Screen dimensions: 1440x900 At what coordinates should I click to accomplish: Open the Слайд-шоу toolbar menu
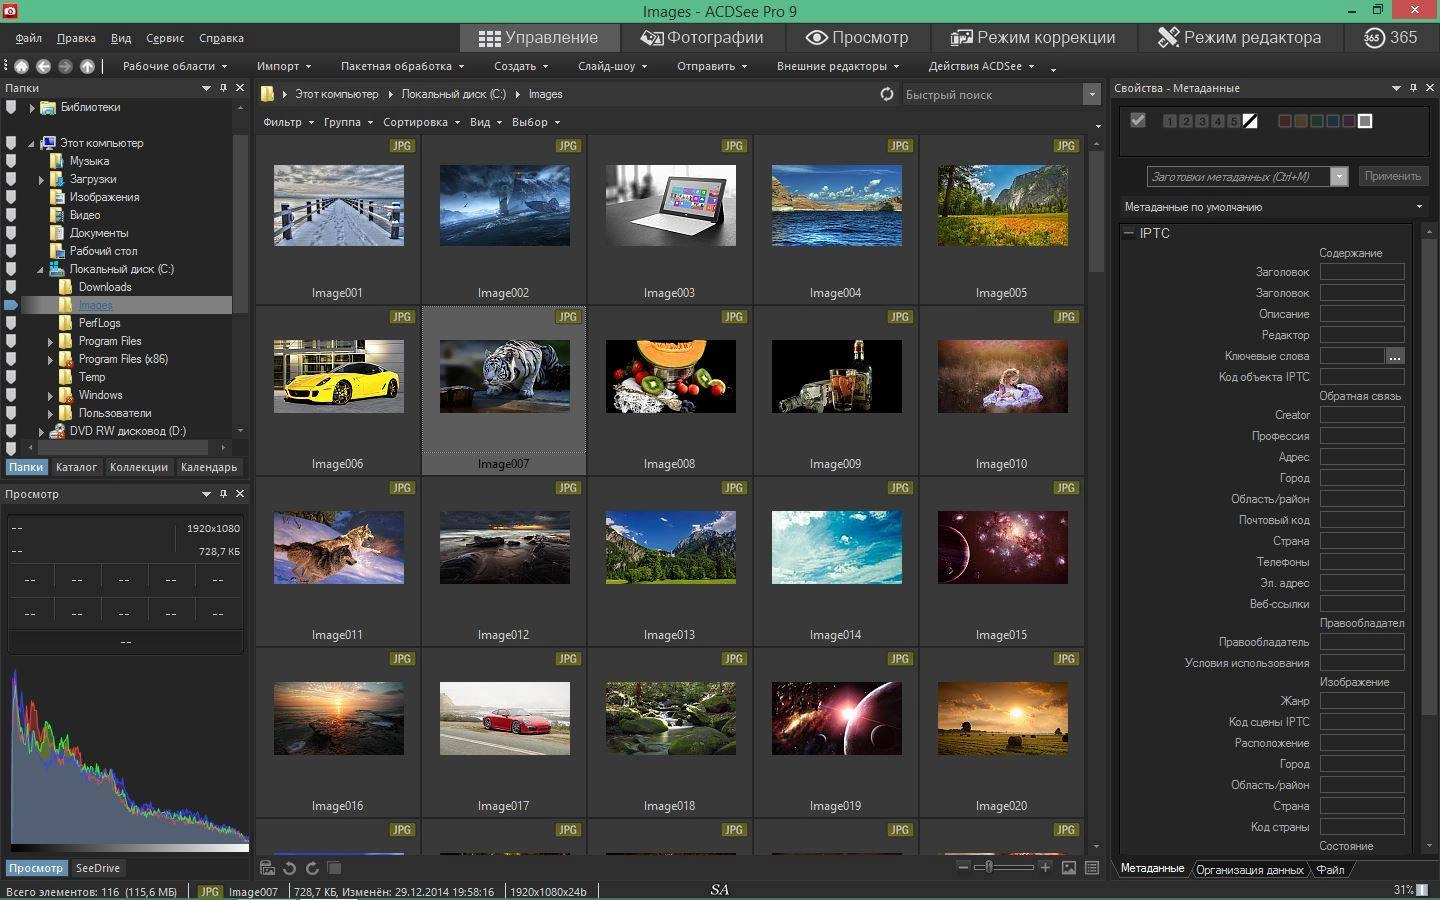[612, 66]
